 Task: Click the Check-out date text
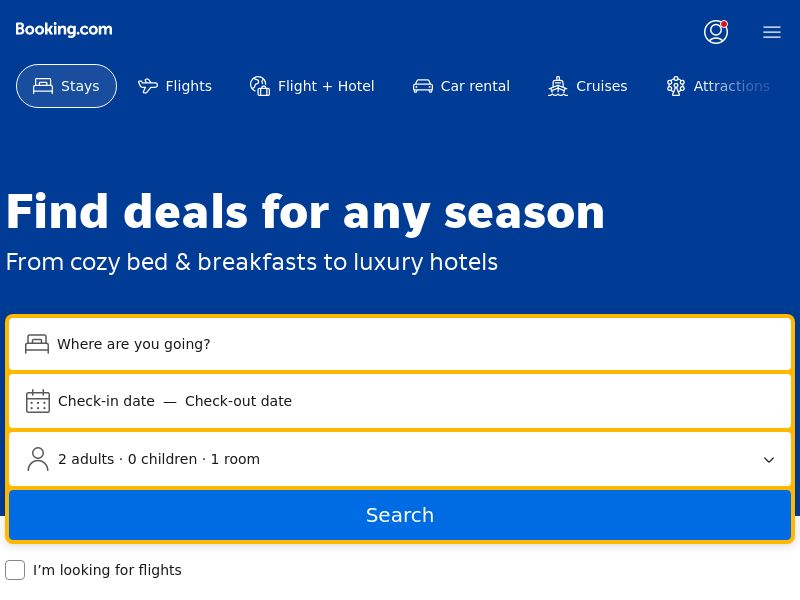click(x=238, y=401)
